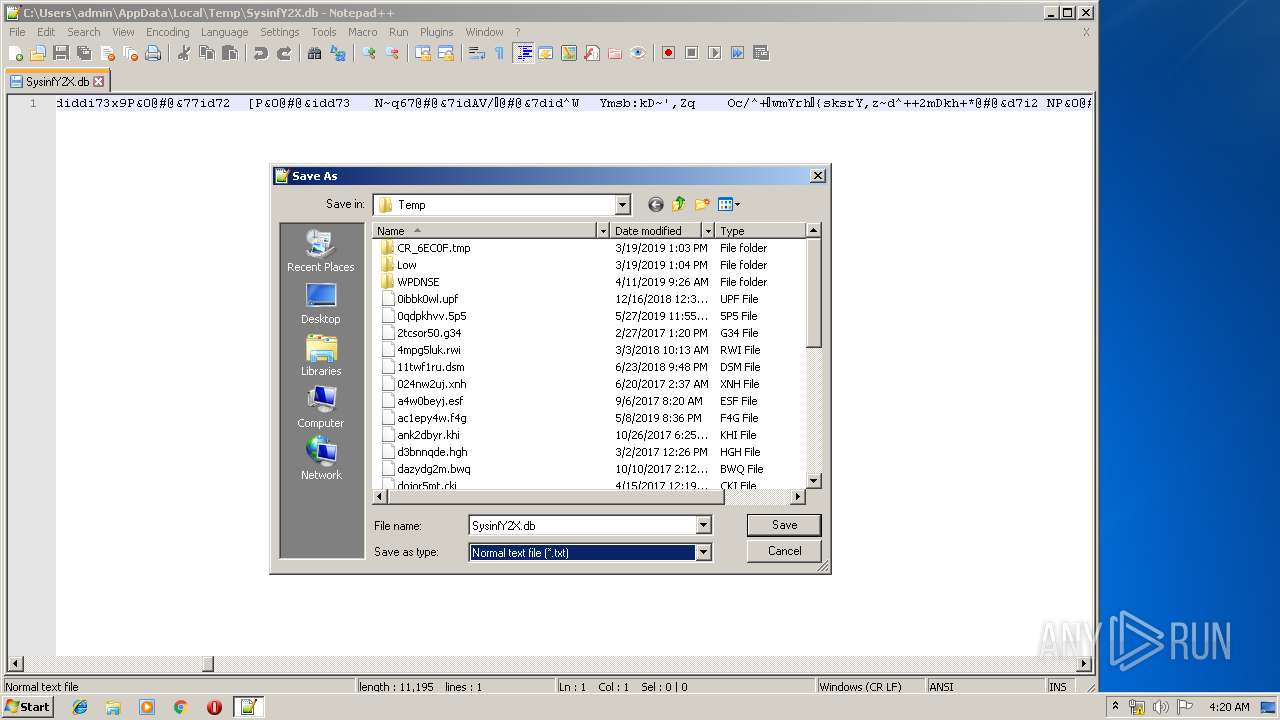Click the Run Macro Multiple Times icon
The image size is (1280, 720).
coord(737,53)
